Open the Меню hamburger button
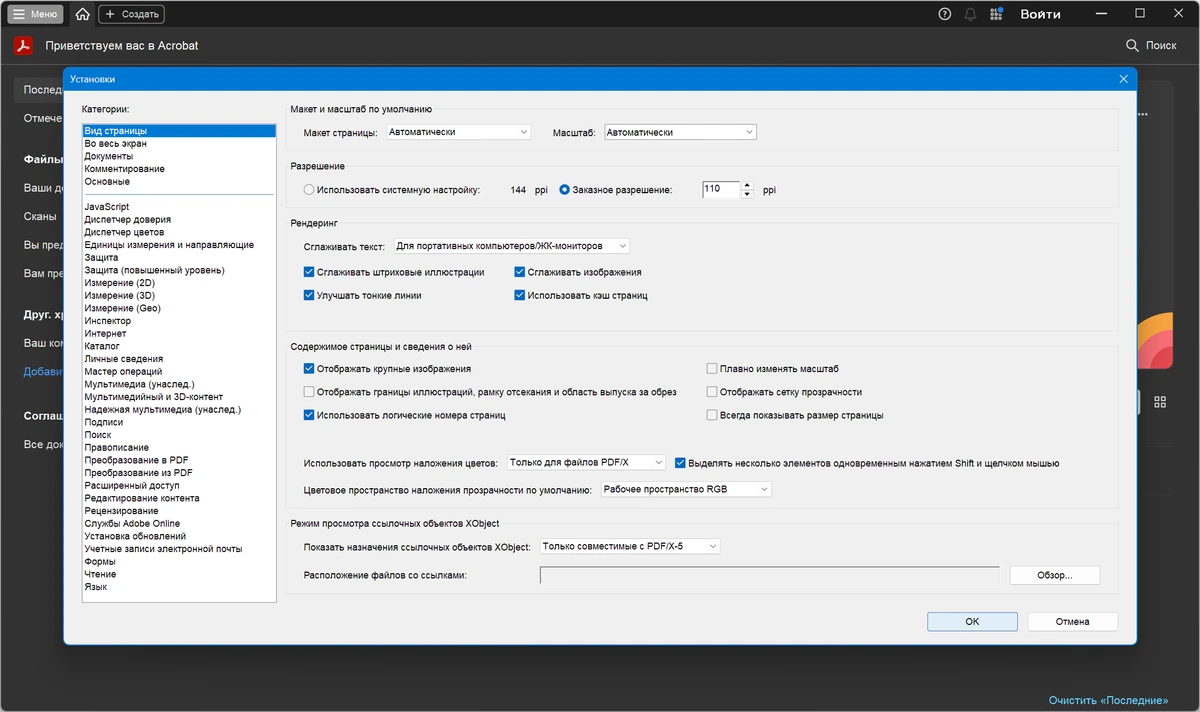 (36, 14)
